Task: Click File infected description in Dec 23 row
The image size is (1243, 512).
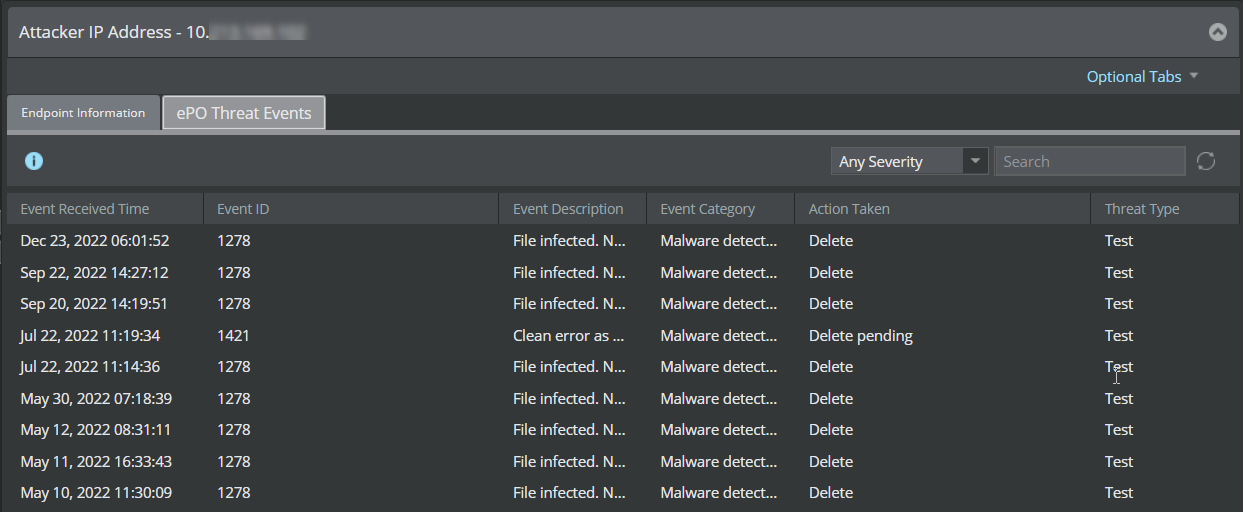Action: pyautogui.click(x=570, y=241)
